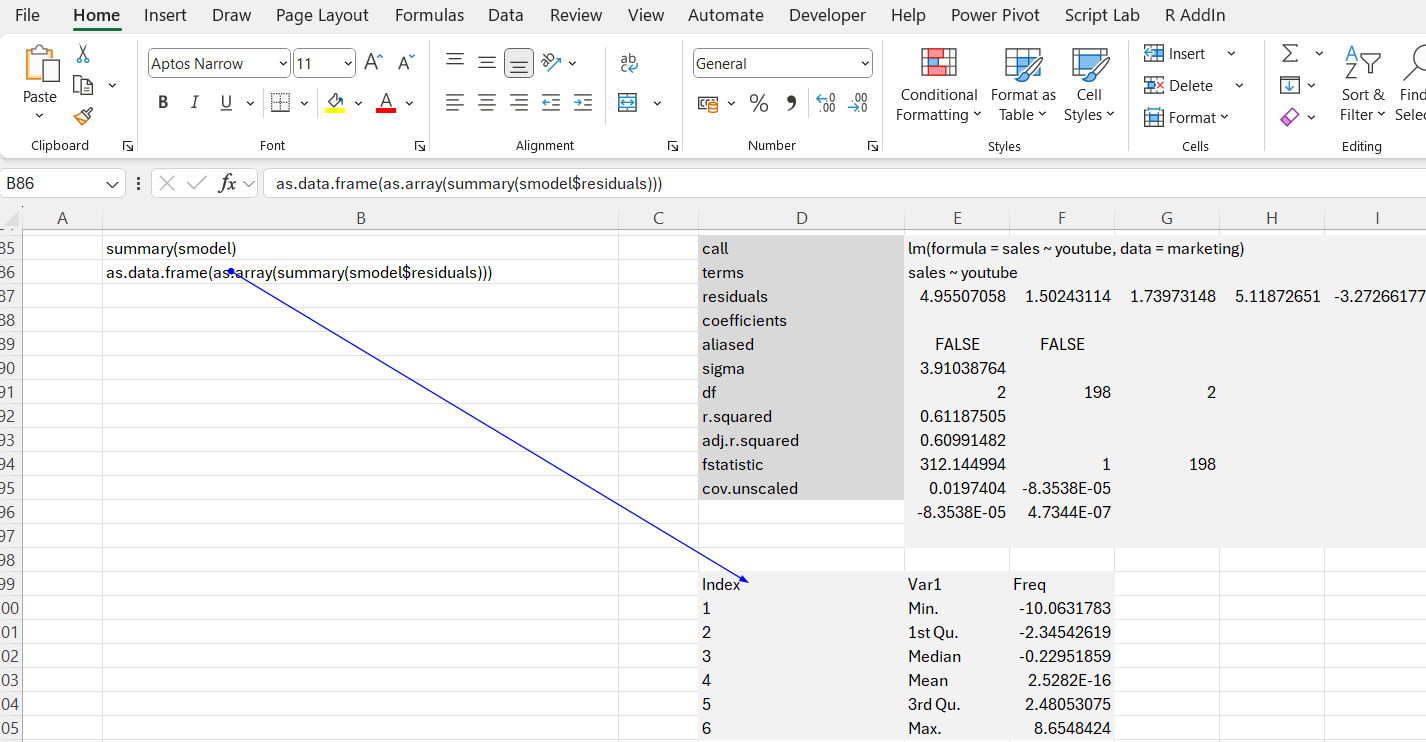The height and width of the screenshot is (742, 1426).
Task: Open the R AddIn tab
Action: point(1195,15)
